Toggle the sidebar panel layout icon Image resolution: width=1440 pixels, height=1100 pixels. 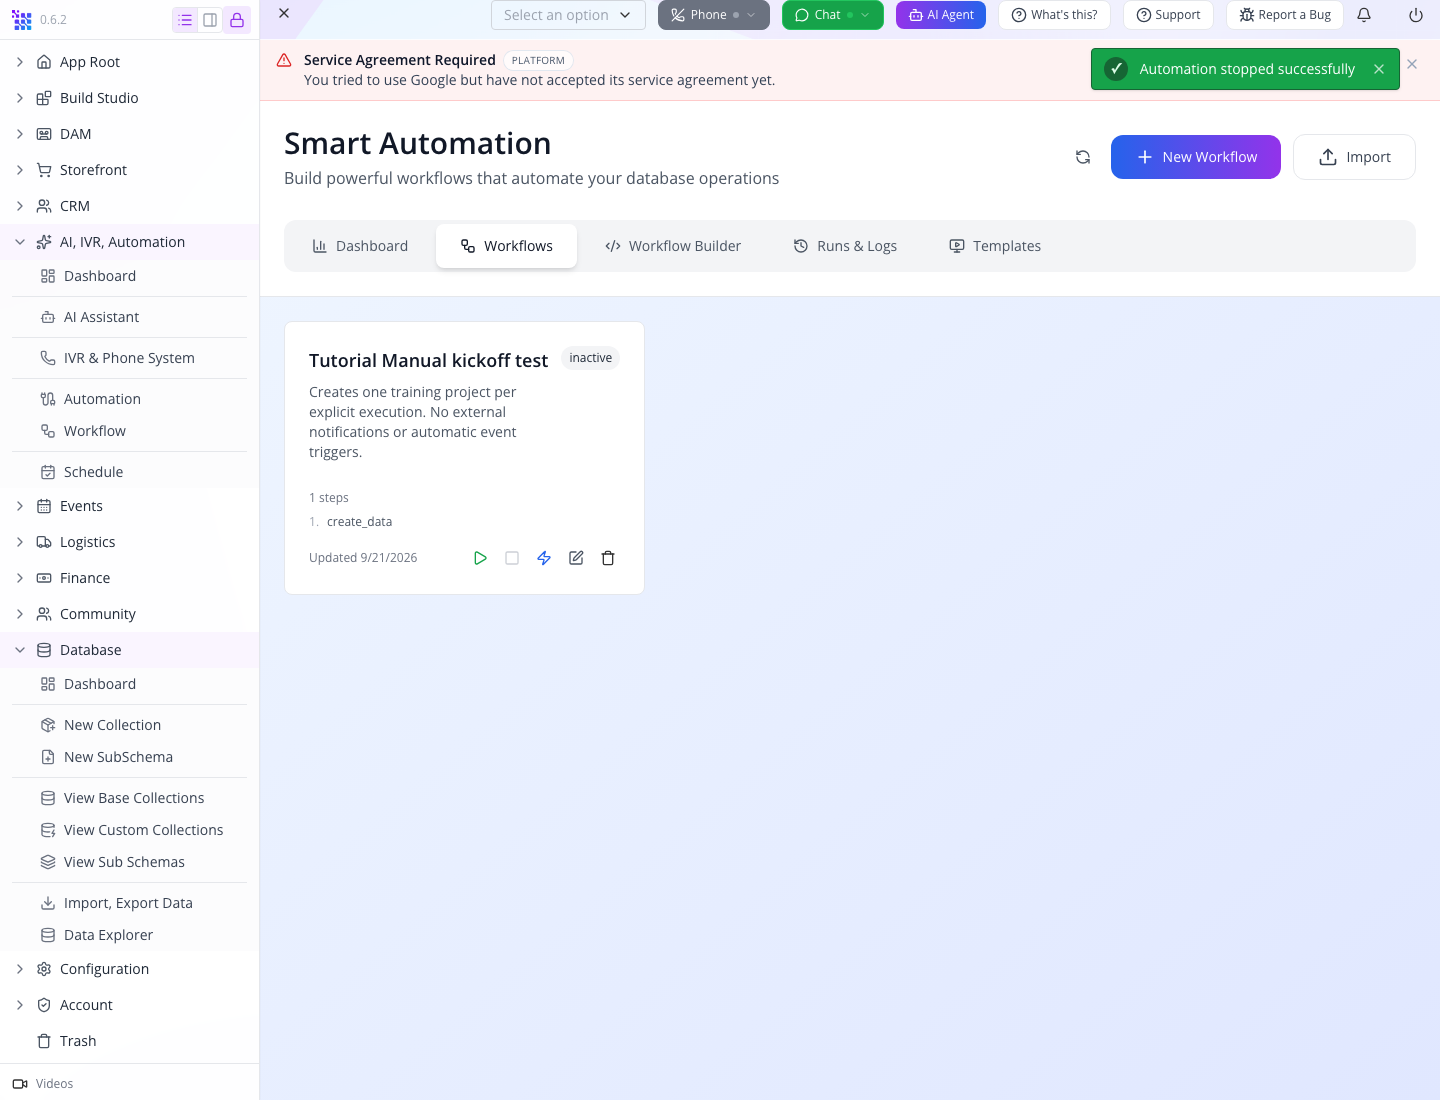click(x=210, y=20)
